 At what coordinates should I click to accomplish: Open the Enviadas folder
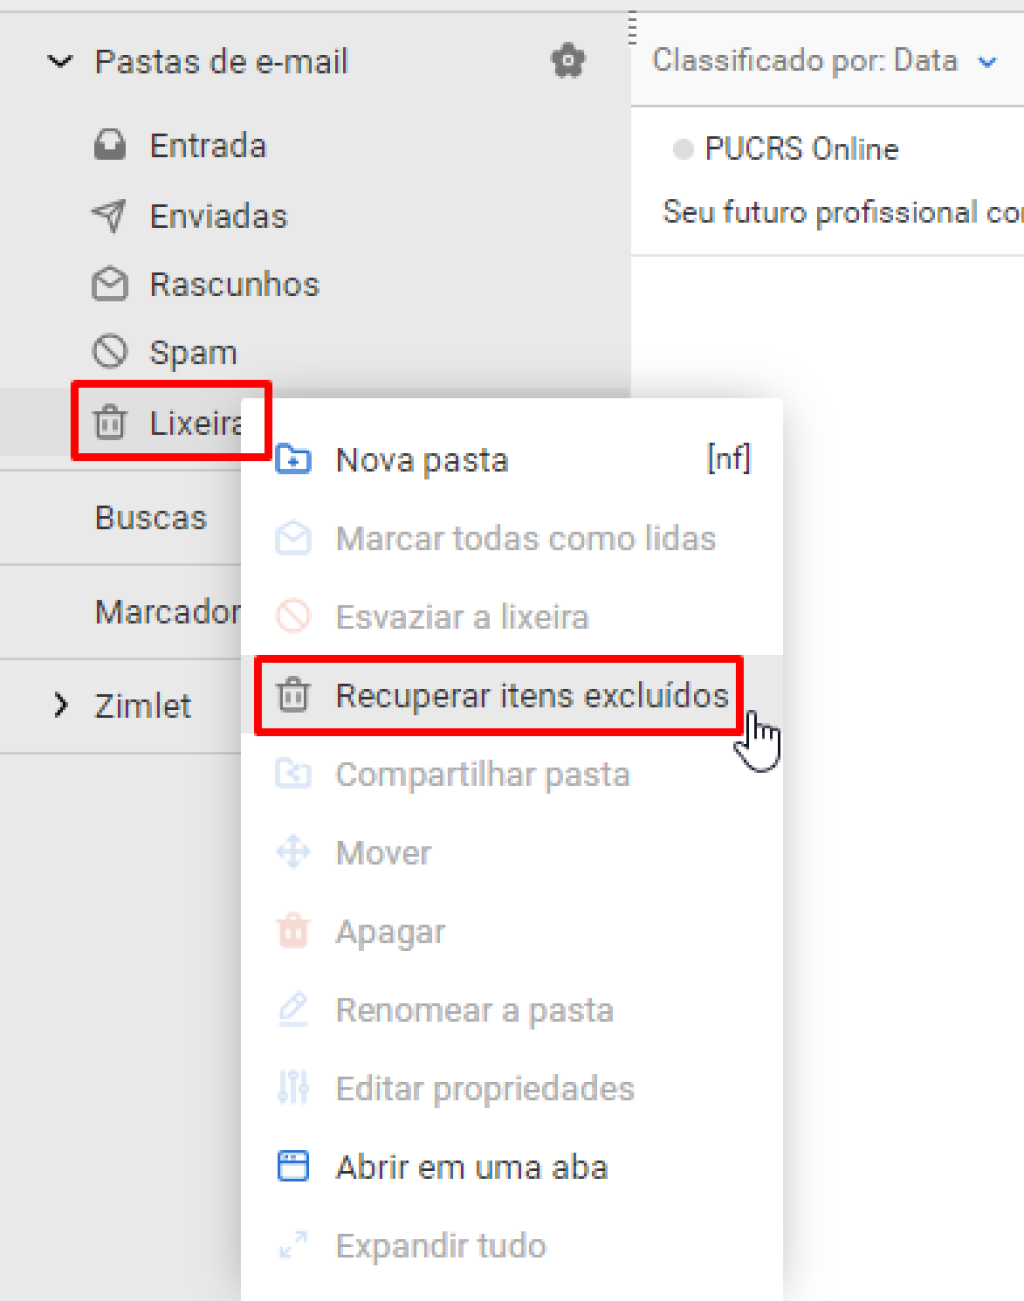218,216
